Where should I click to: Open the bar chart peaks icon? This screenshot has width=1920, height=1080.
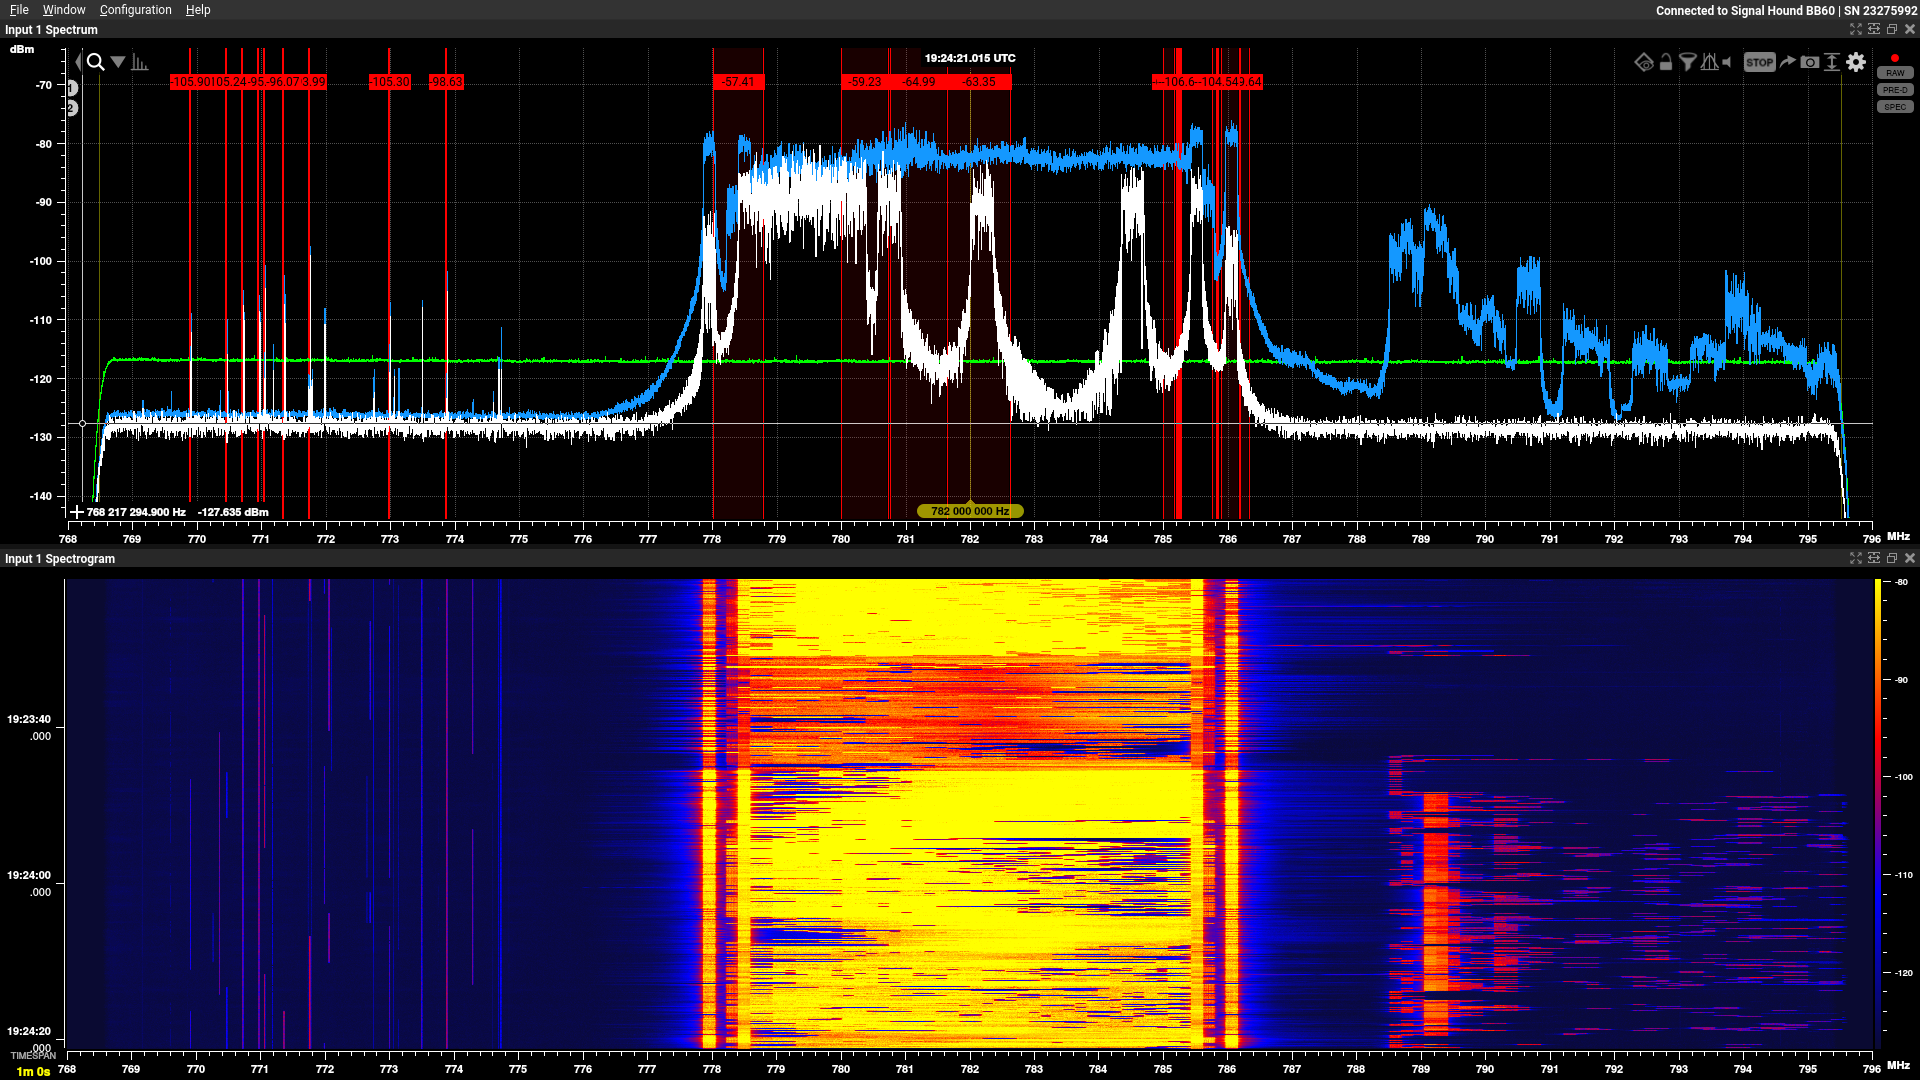click(140, 62)
